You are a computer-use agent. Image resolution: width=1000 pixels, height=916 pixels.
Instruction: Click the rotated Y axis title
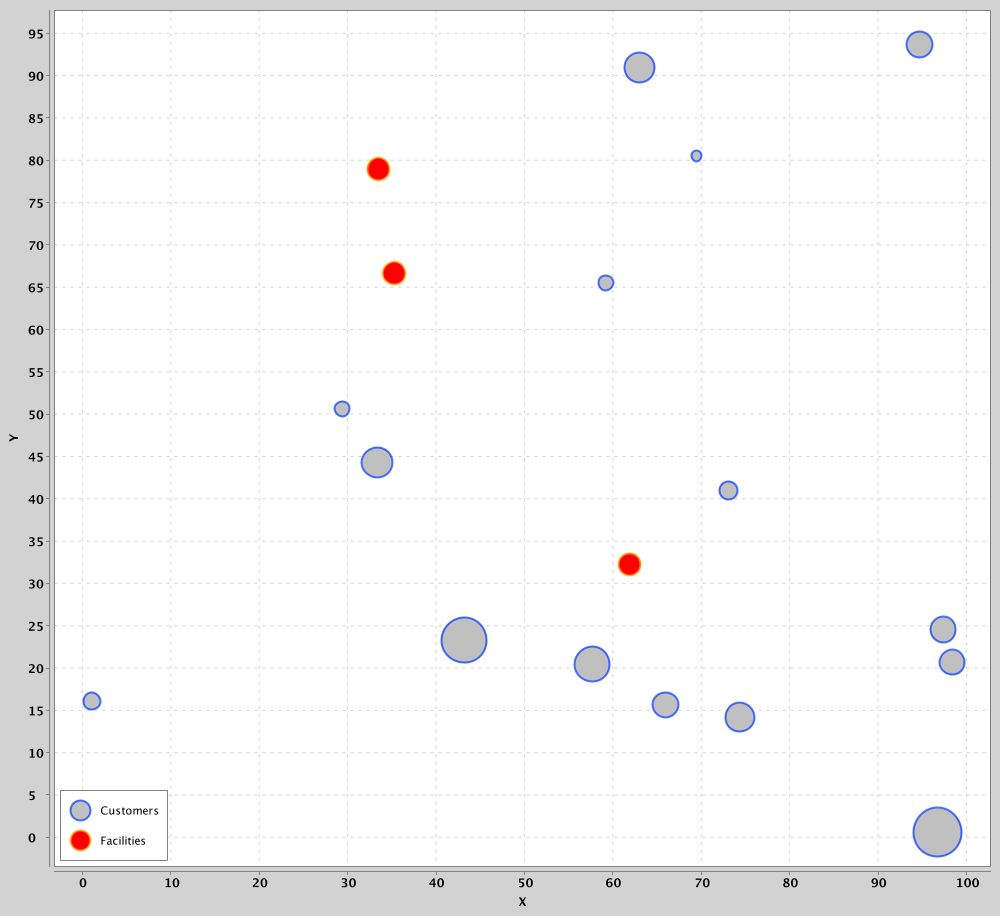pyautogui.click(x=13, y=438)
